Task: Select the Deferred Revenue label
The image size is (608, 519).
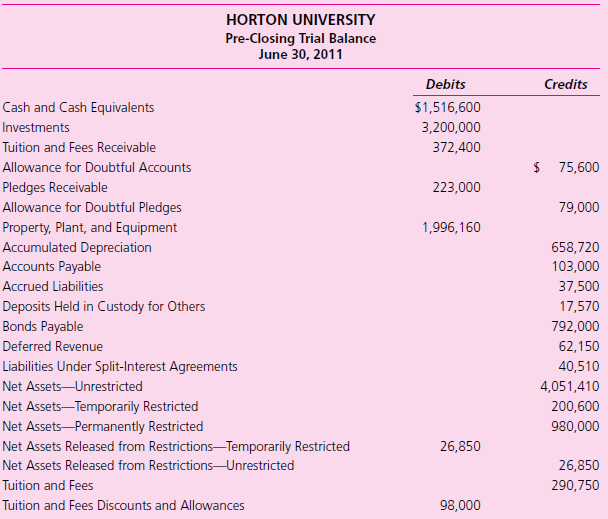Action: click(53, 347)
